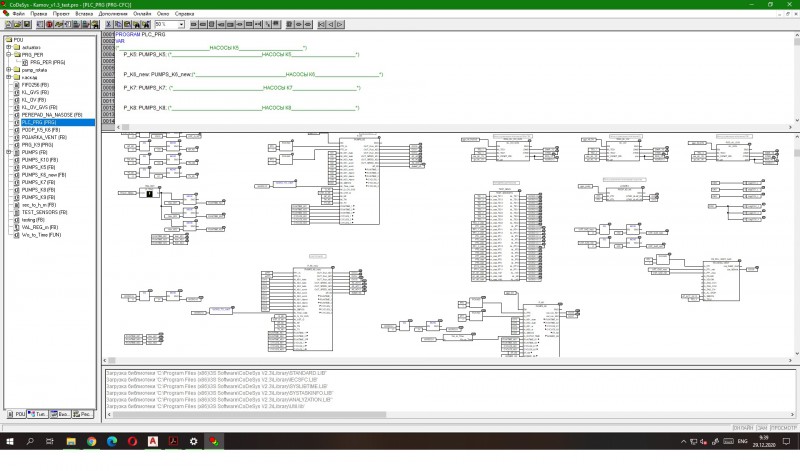The height and width of the screenshot is (471, 800).
Task: Open Opera browser from the taskbar
Action: (x=132, y=441)
